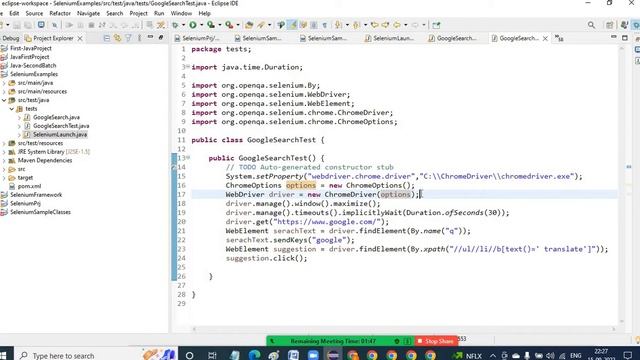Image resolution: width=640 pixels, height=360 pixels.
Task: Switch to SeleniumLaun... editor tab
Action: (389, 38)
